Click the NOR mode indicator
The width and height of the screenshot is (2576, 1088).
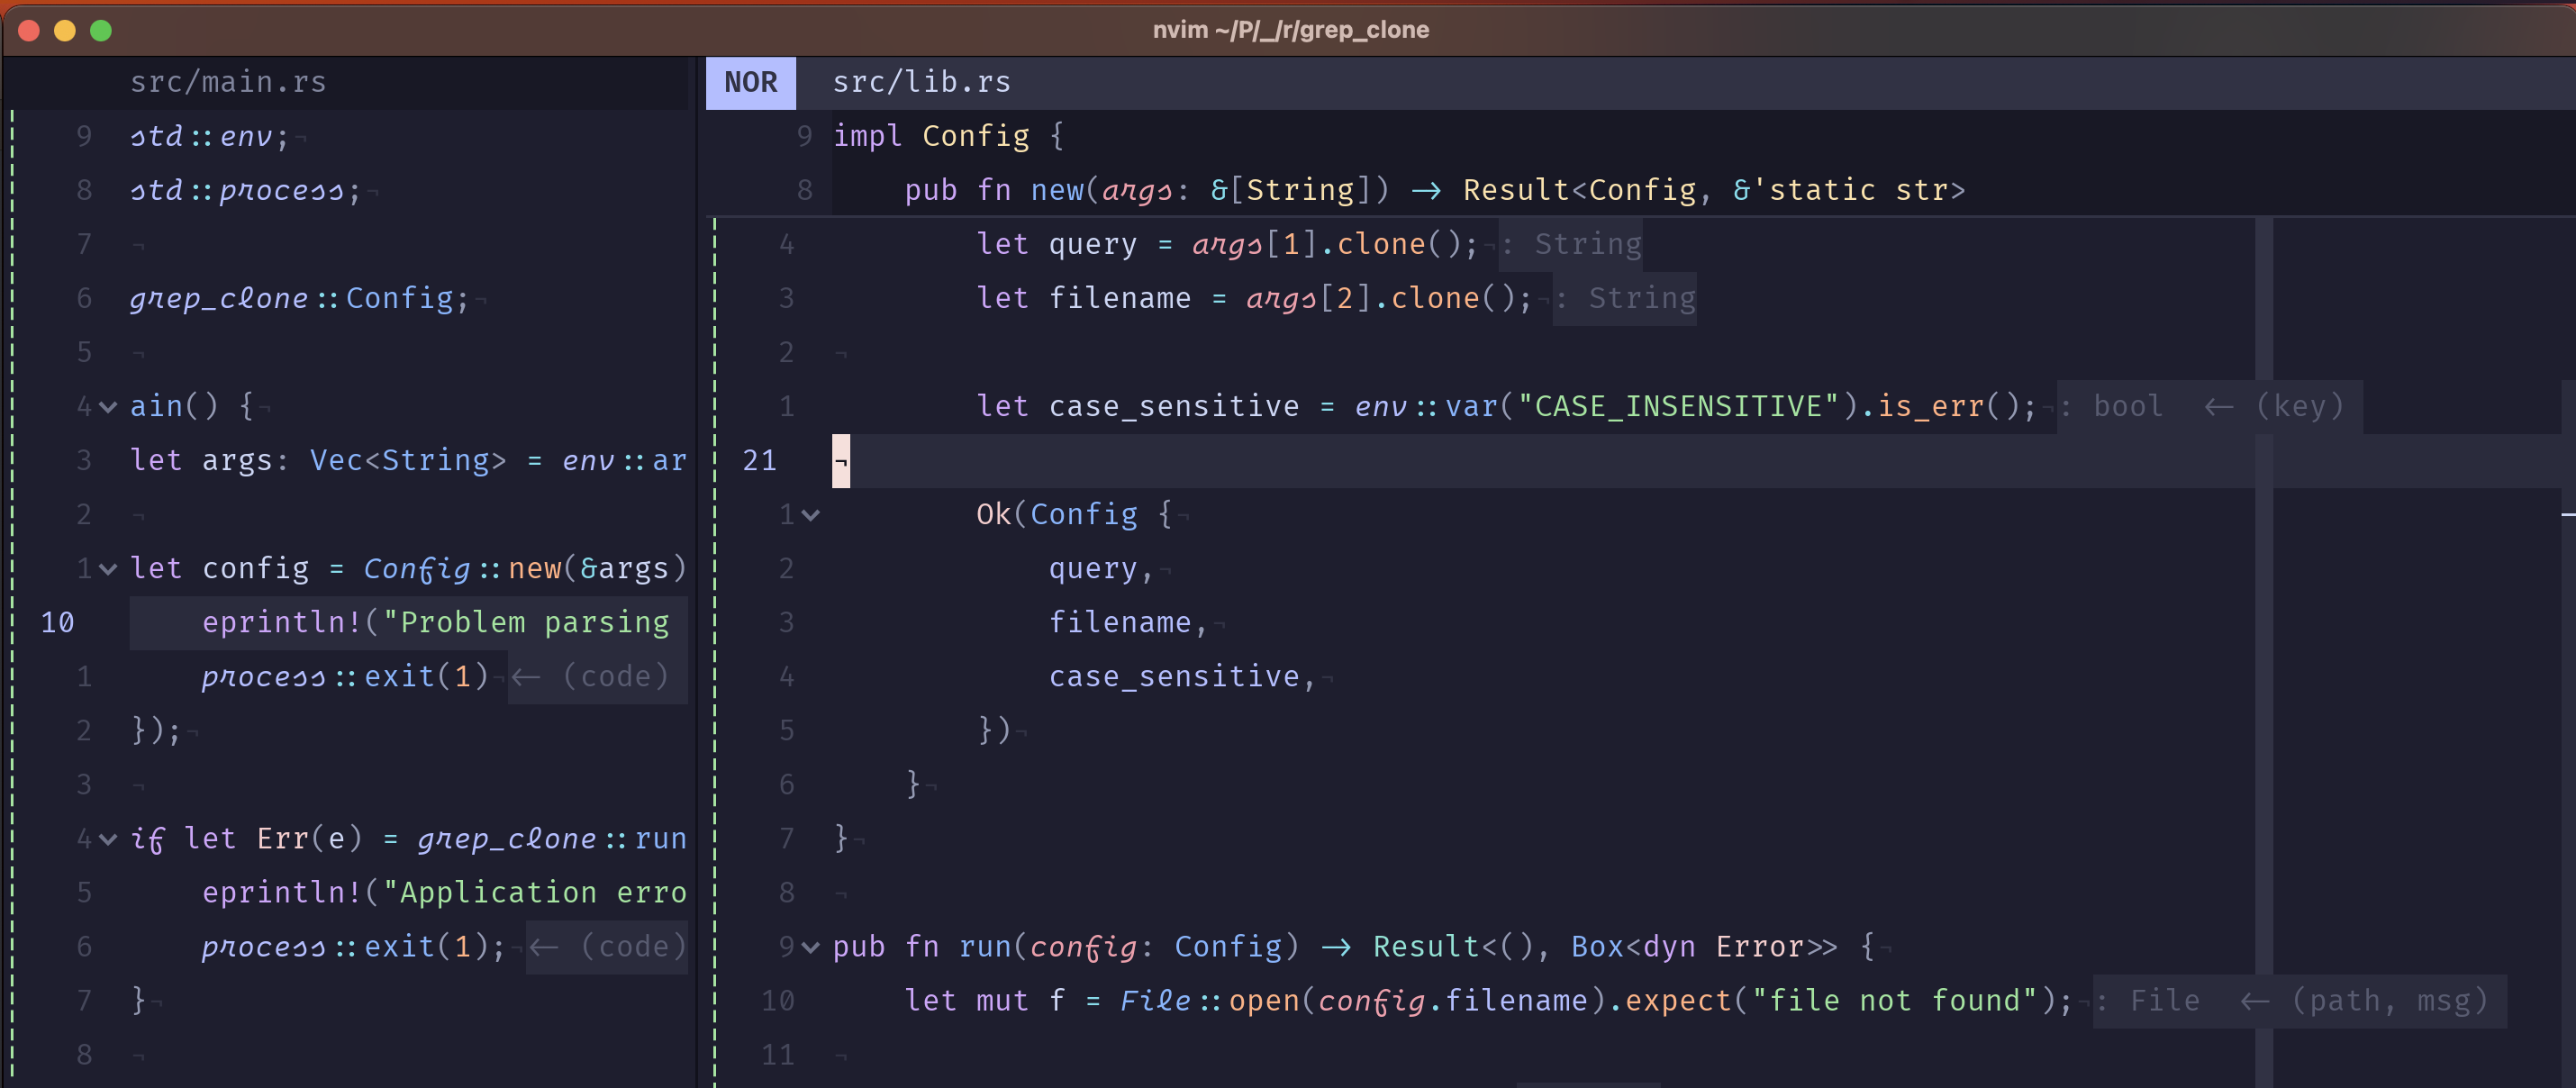click(750, 82)
